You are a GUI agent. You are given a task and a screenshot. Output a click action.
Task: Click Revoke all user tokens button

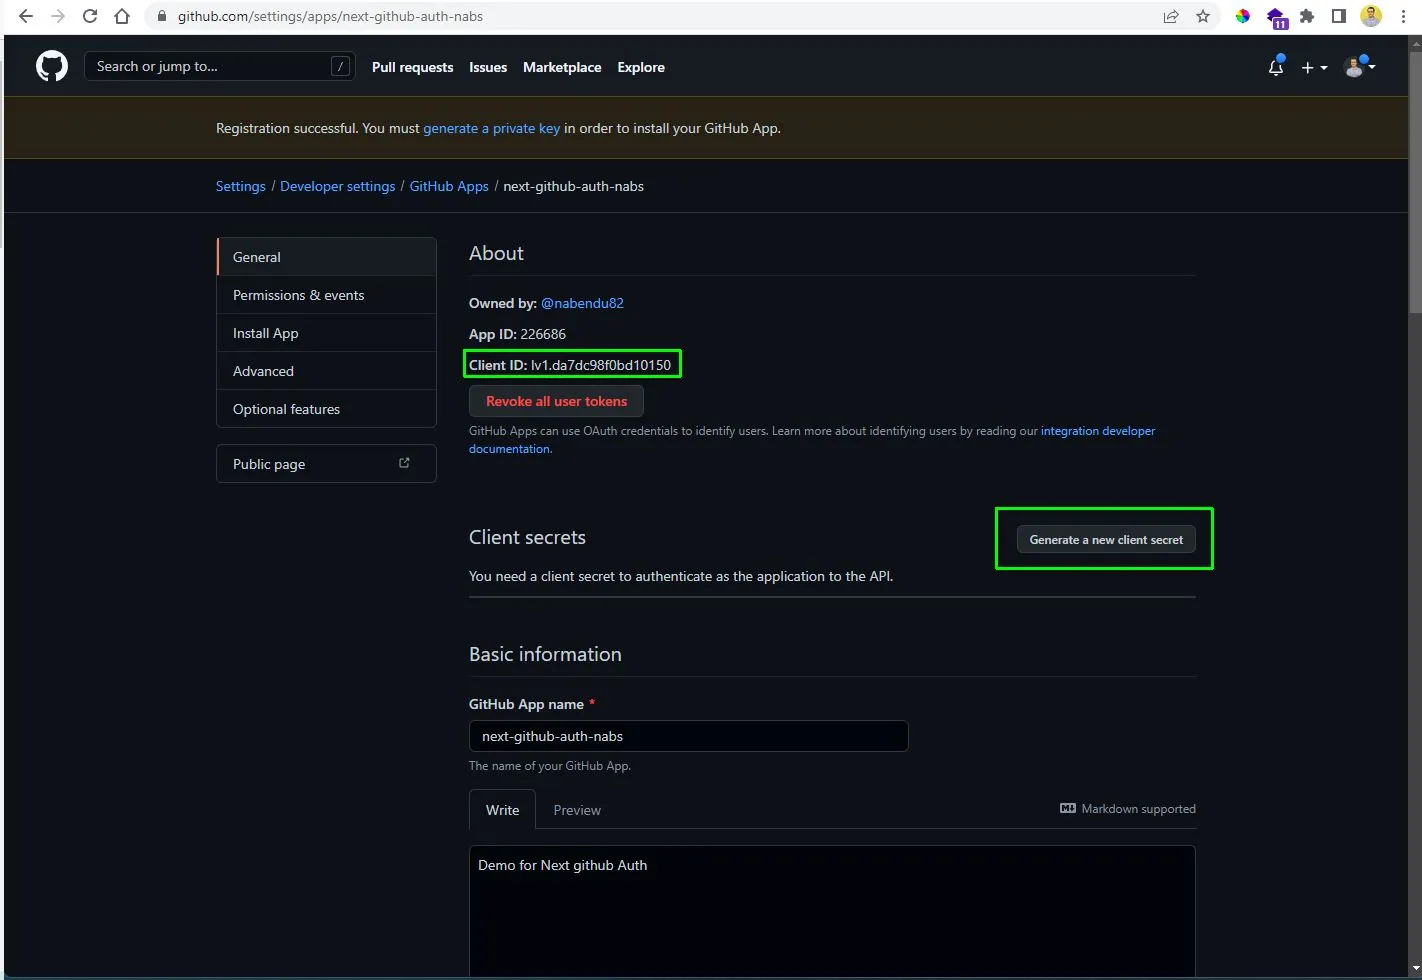(x=556, y=401)
